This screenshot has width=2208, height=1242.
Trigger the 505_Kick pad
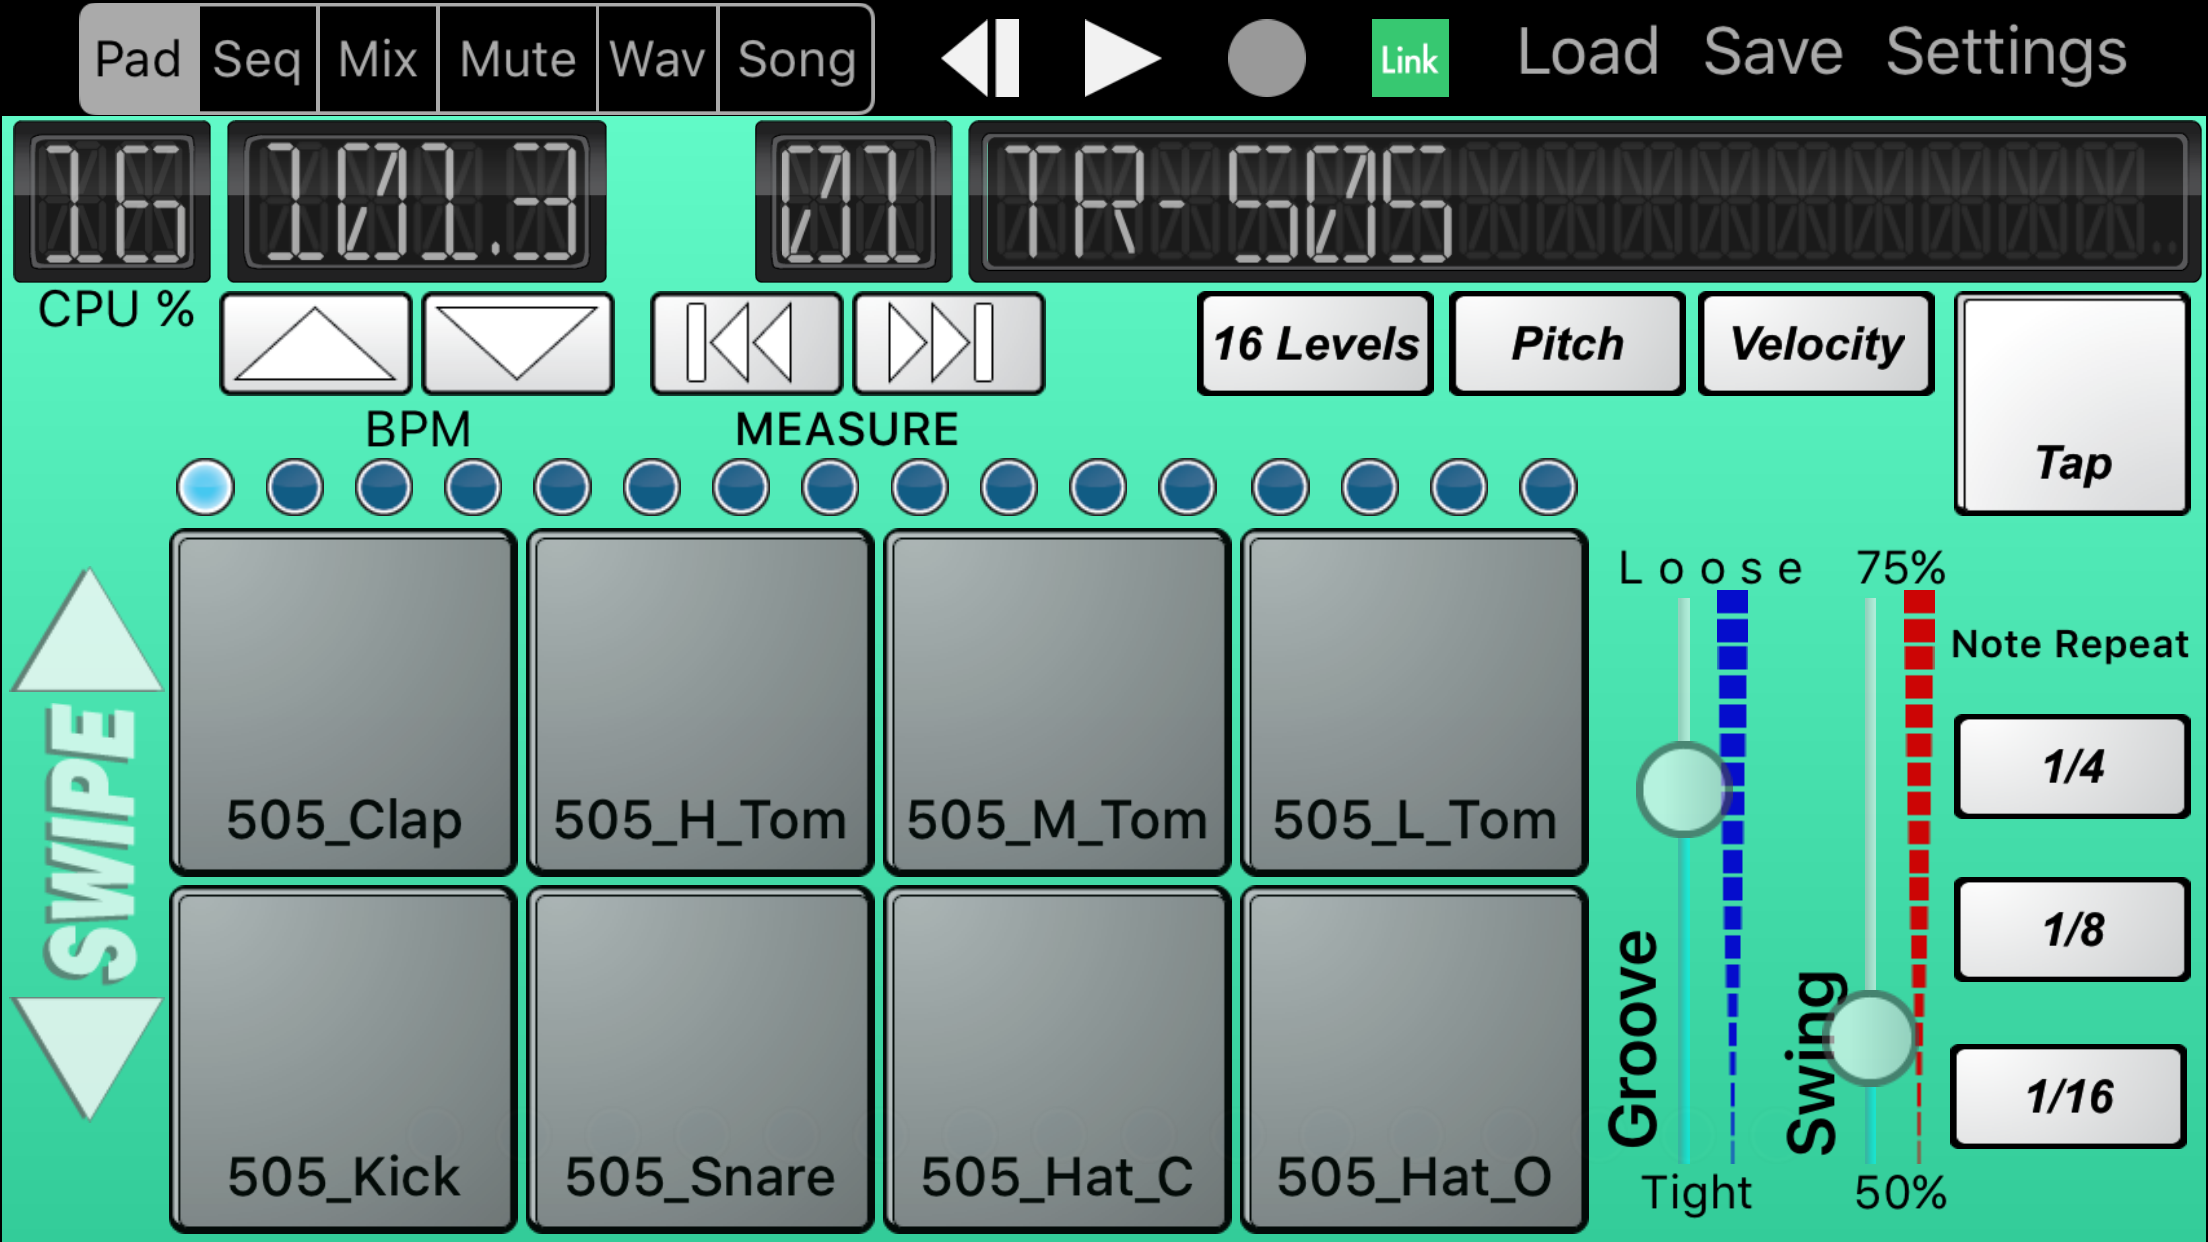(x=343, y=1058)
